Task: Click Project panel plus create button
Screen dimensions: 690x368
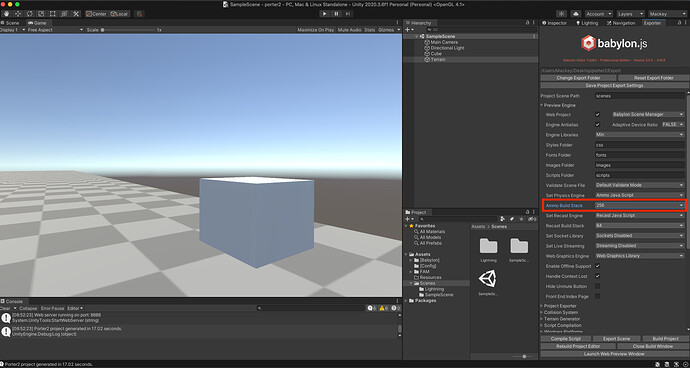Action: point(408,219)
